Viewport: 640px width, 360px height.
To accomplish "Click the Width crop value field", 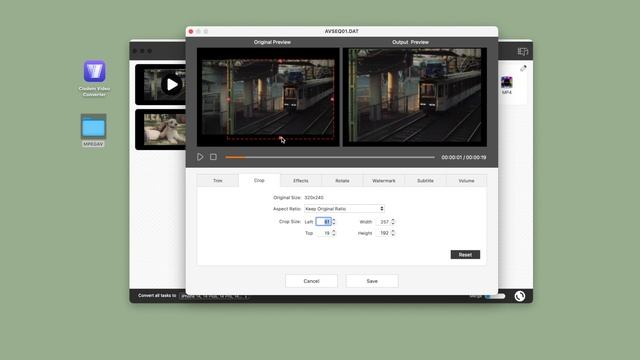I will 383,222.
